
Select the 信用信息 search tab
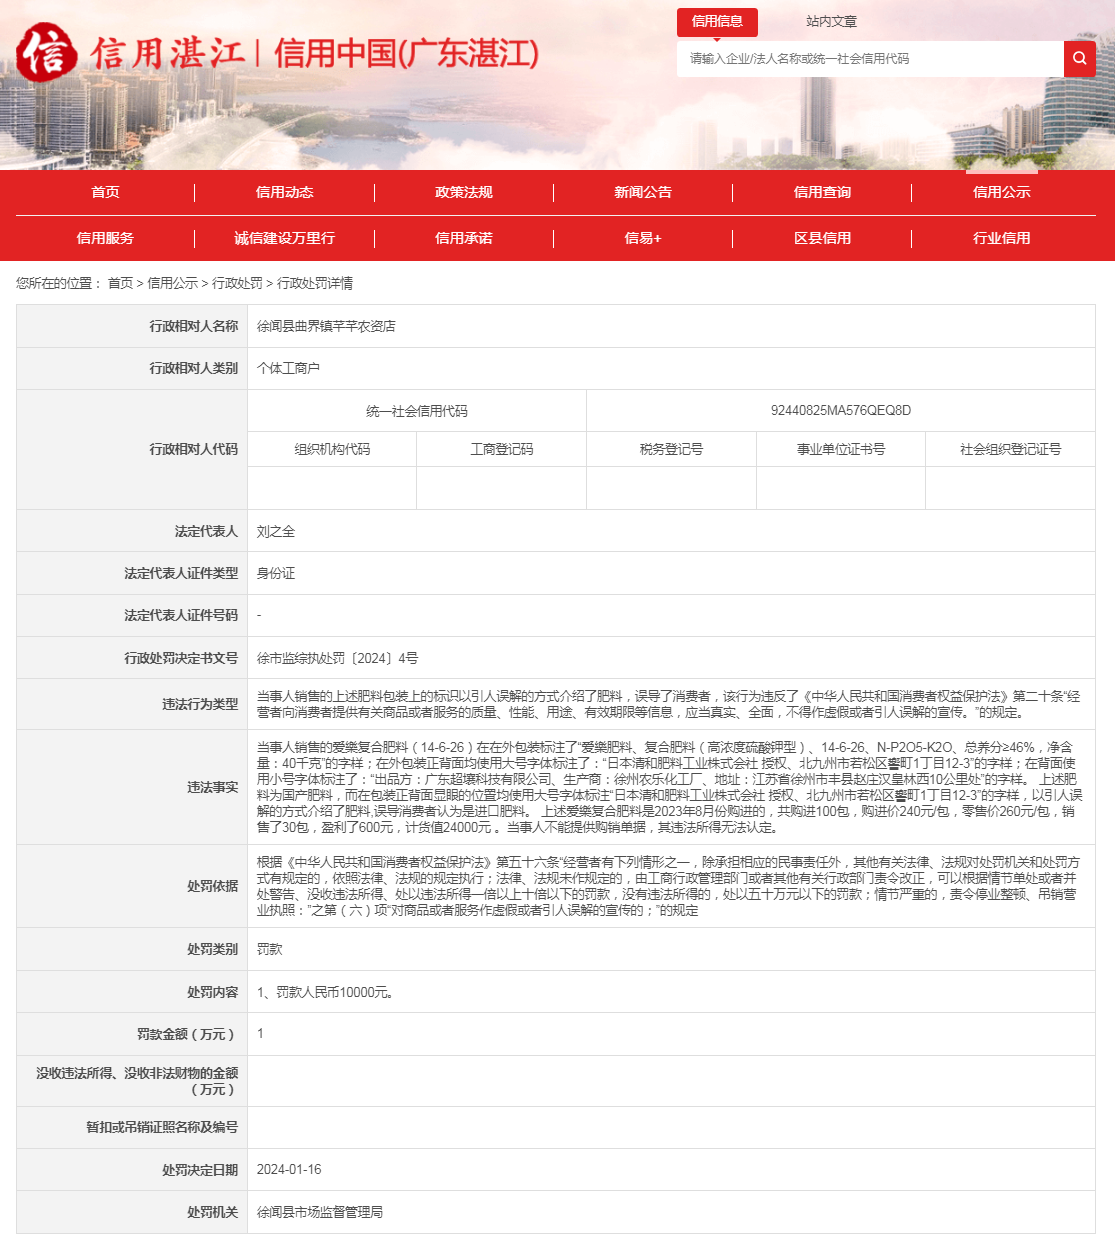[717, 22]
